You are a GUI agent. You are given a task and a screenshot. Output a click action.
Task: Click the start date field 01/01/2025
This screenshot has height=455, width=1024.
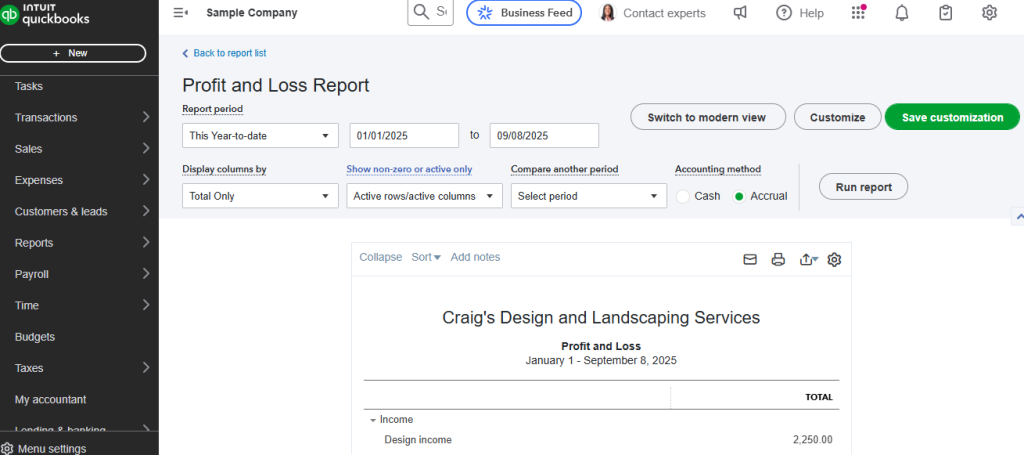click(x=404, y=136)
